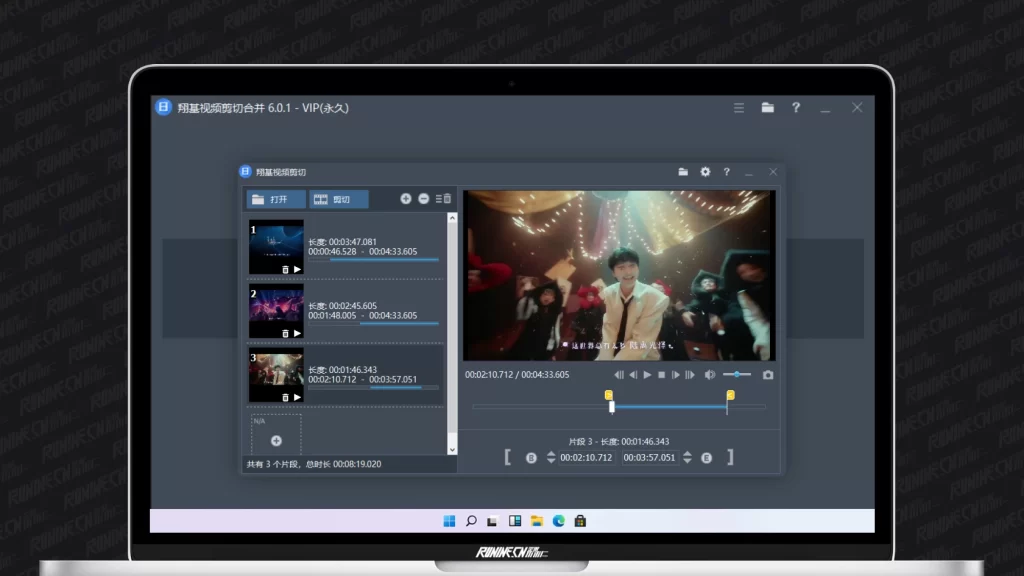Set start point with the B marker icon
This screenshot has height=576, width=1024.
click(x=531, y=458)
